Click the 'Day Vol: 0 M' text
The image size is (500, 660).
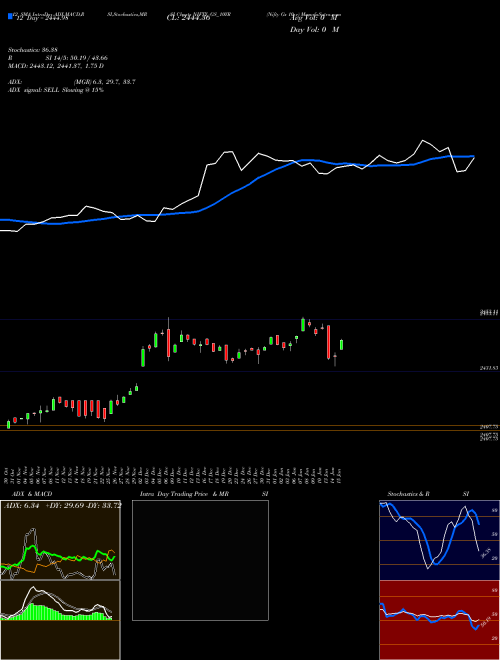(x=314, y=30)
